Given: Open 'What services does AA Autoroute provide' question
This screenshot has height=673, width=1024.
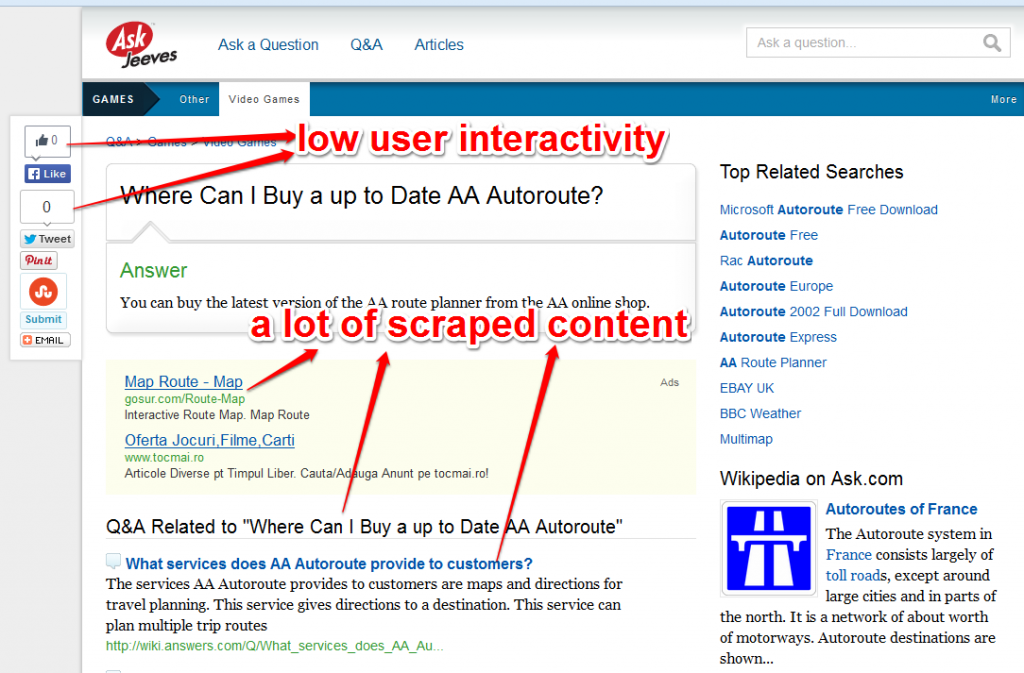Looking at the screenshot, I should pyautogui.click(x=329, y=563).
